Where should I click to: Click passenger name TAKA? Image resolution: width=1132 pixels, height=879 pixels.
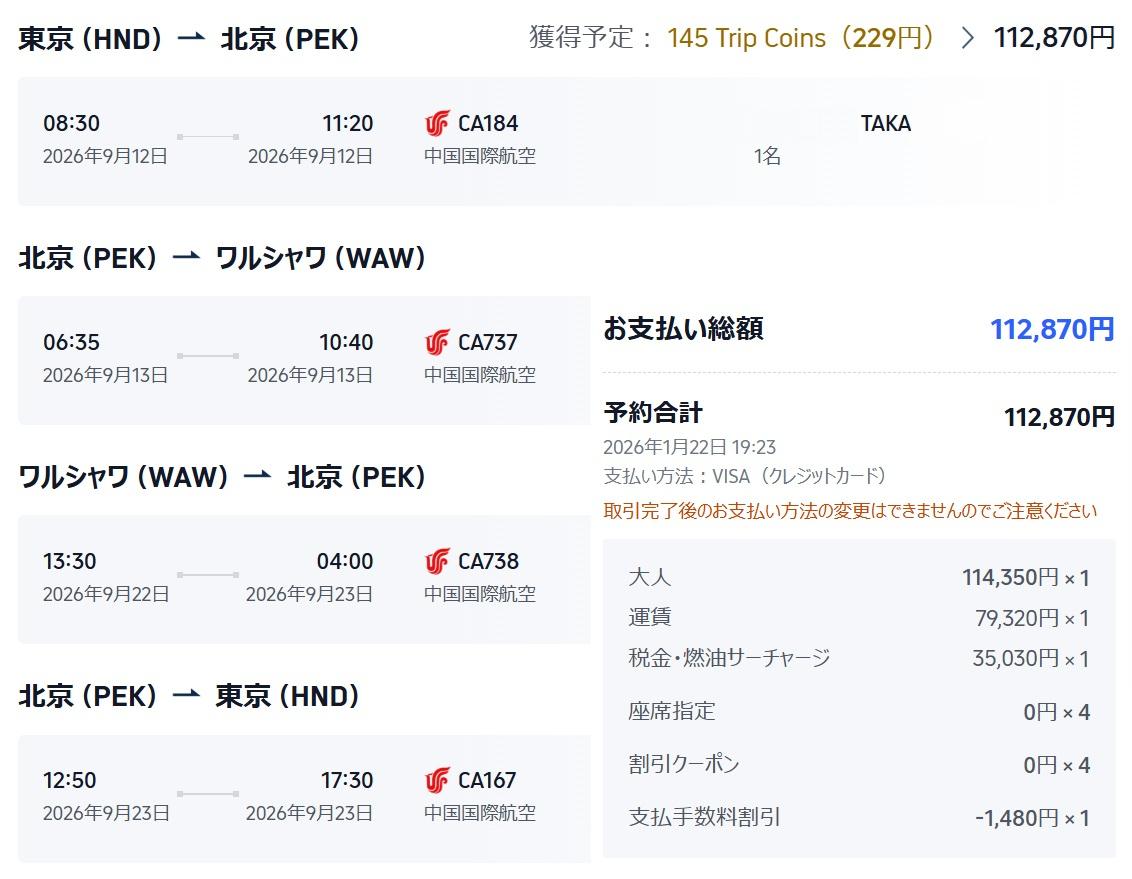point(886,123)
